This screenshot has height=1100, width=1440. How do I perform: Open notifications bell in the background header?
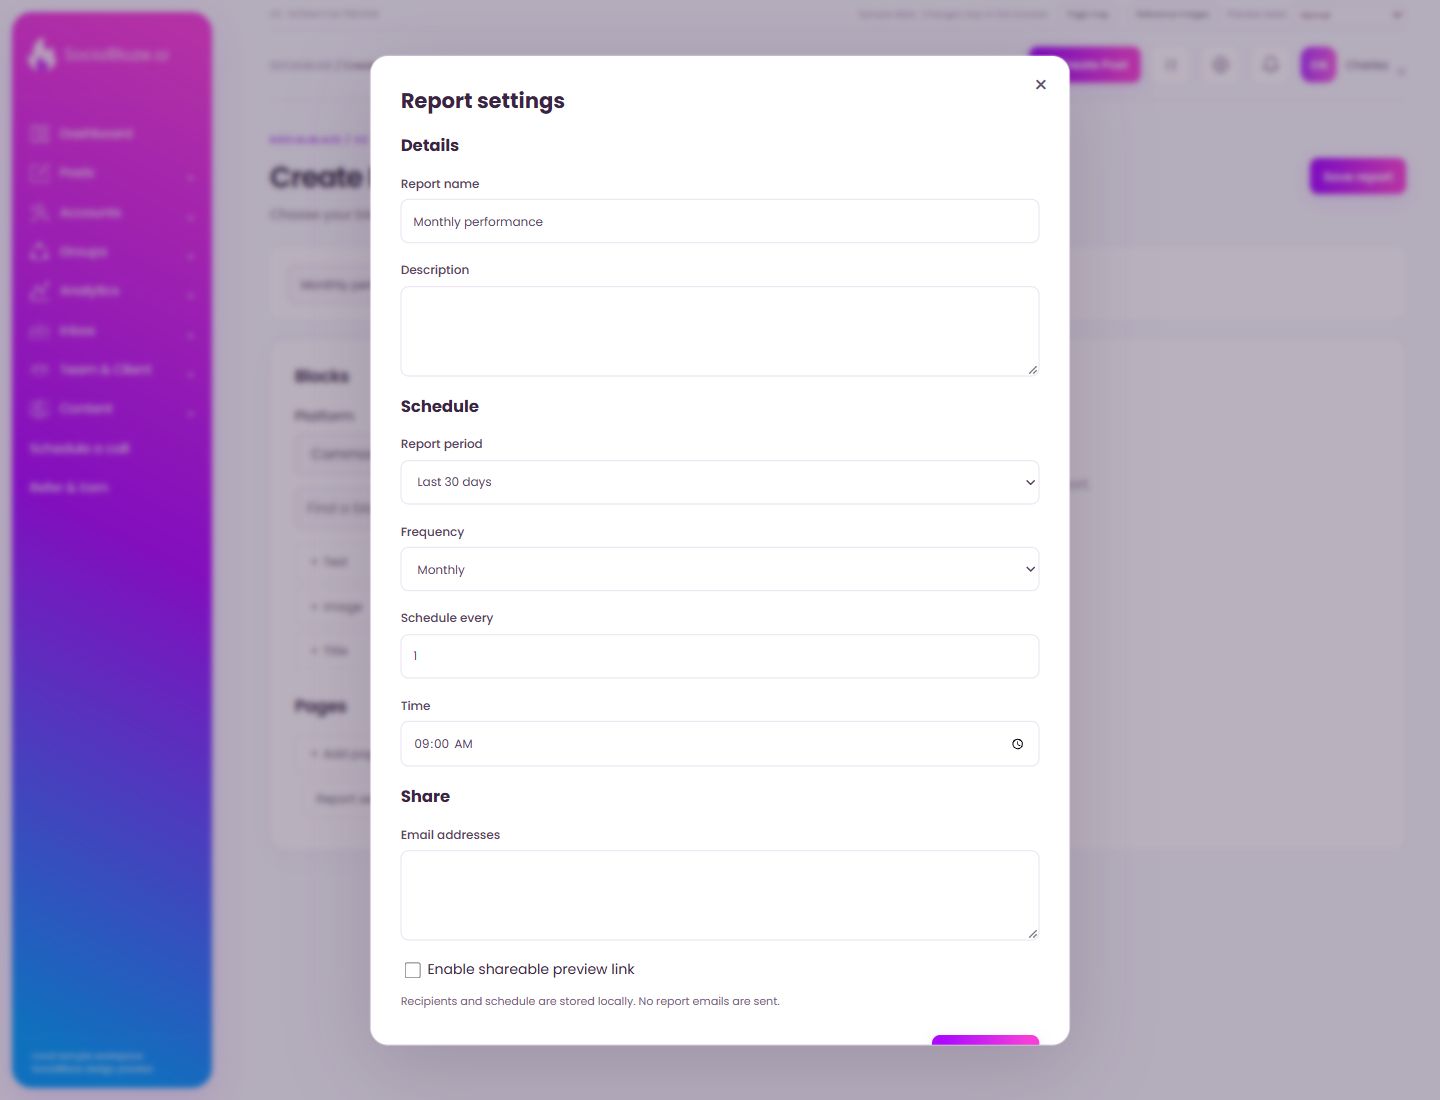pyautogui.click(x=1270, y=65)
